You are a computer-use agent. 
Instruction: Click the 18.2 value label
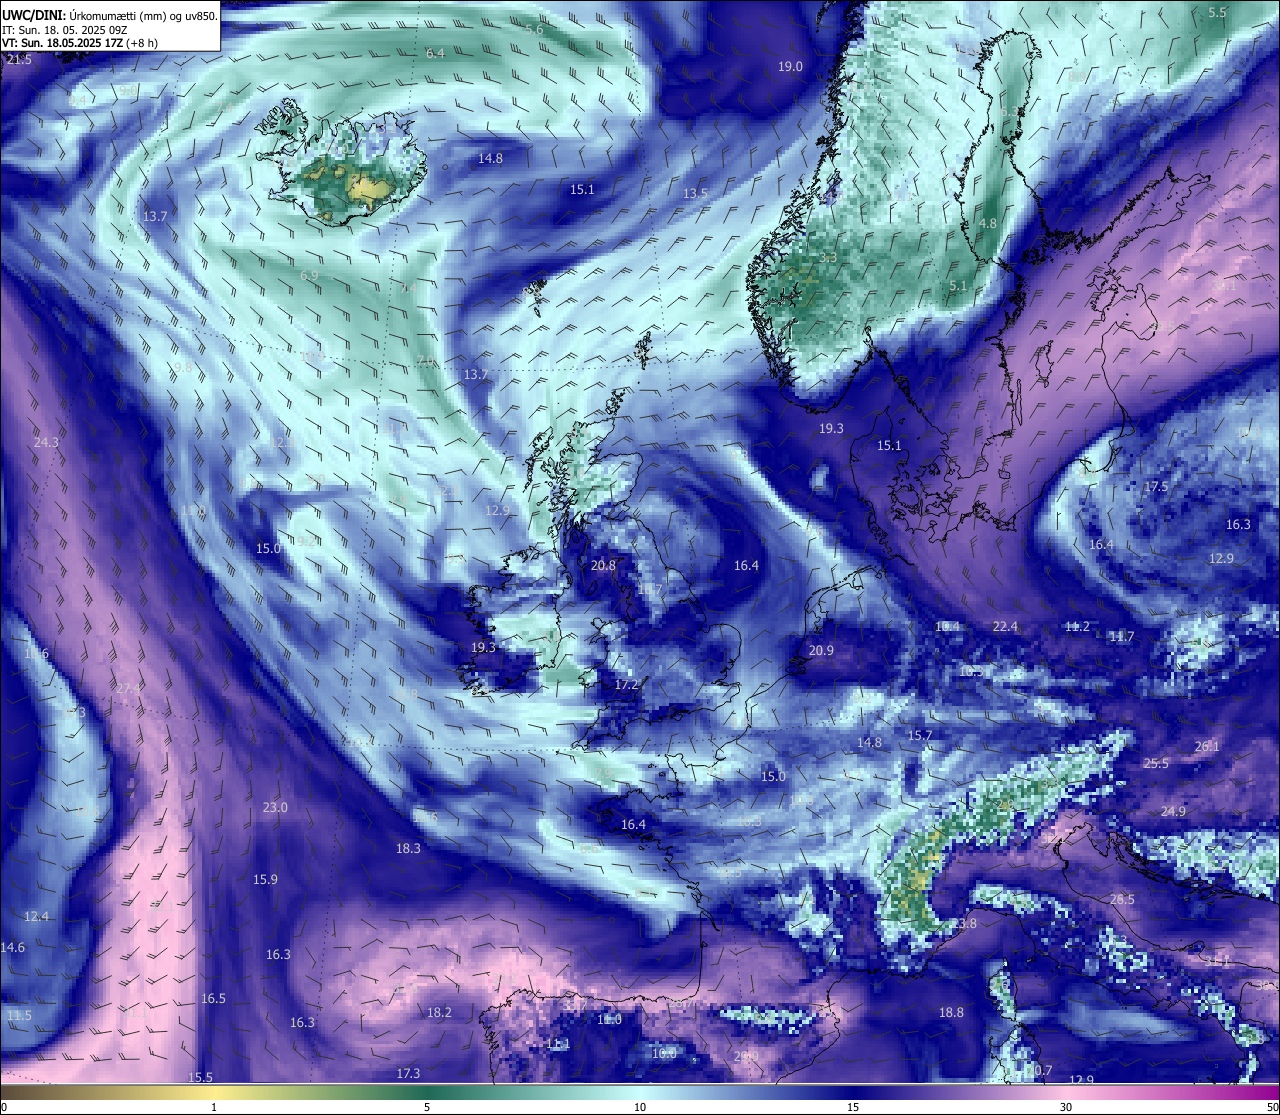coord(439,1012)
